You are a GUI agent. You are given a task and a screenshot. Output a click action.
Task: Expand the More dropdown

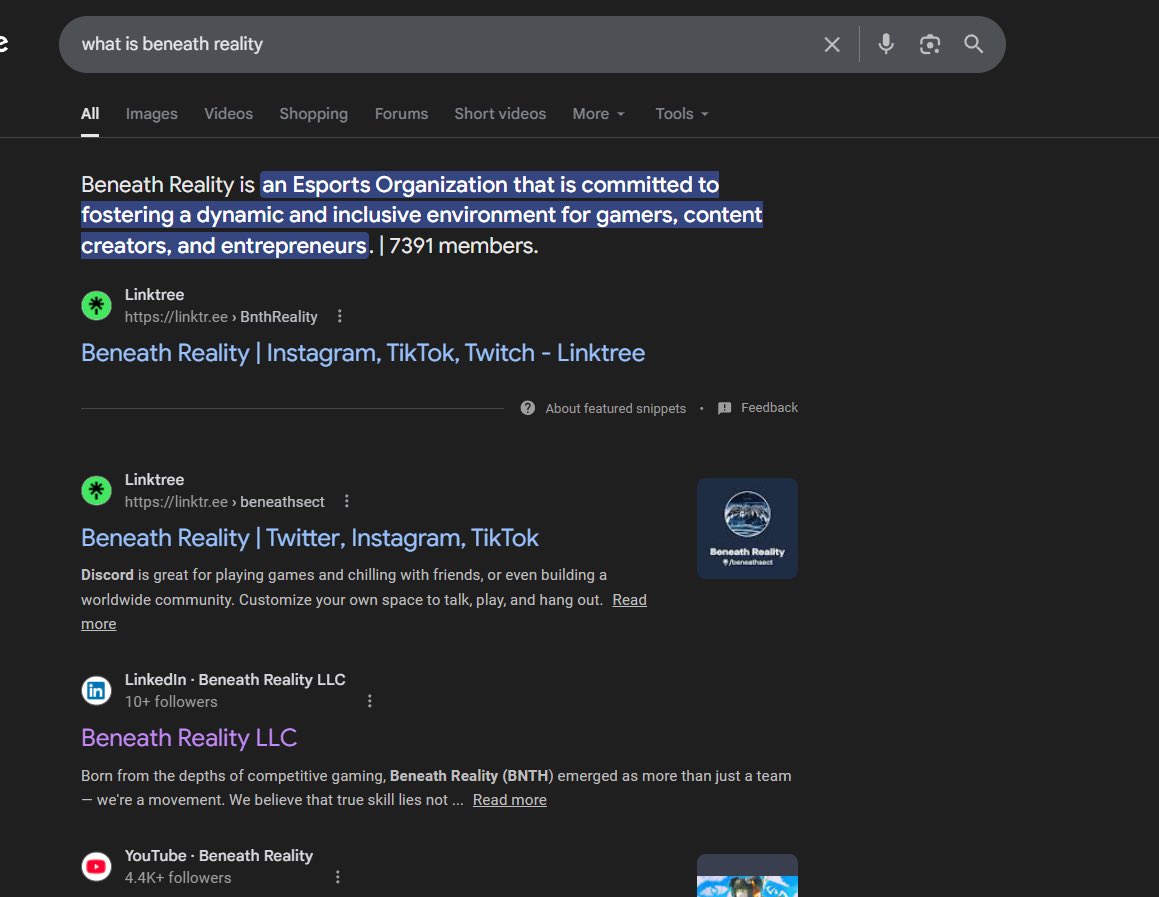click(x=599, y=114)
